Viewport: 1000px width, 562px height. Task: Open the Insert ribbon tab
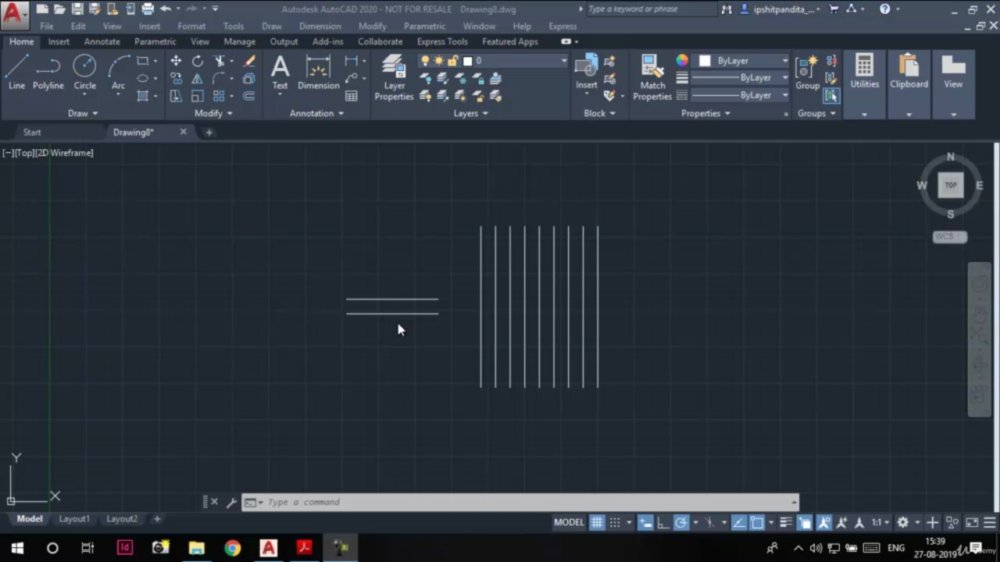click(59, 41)
